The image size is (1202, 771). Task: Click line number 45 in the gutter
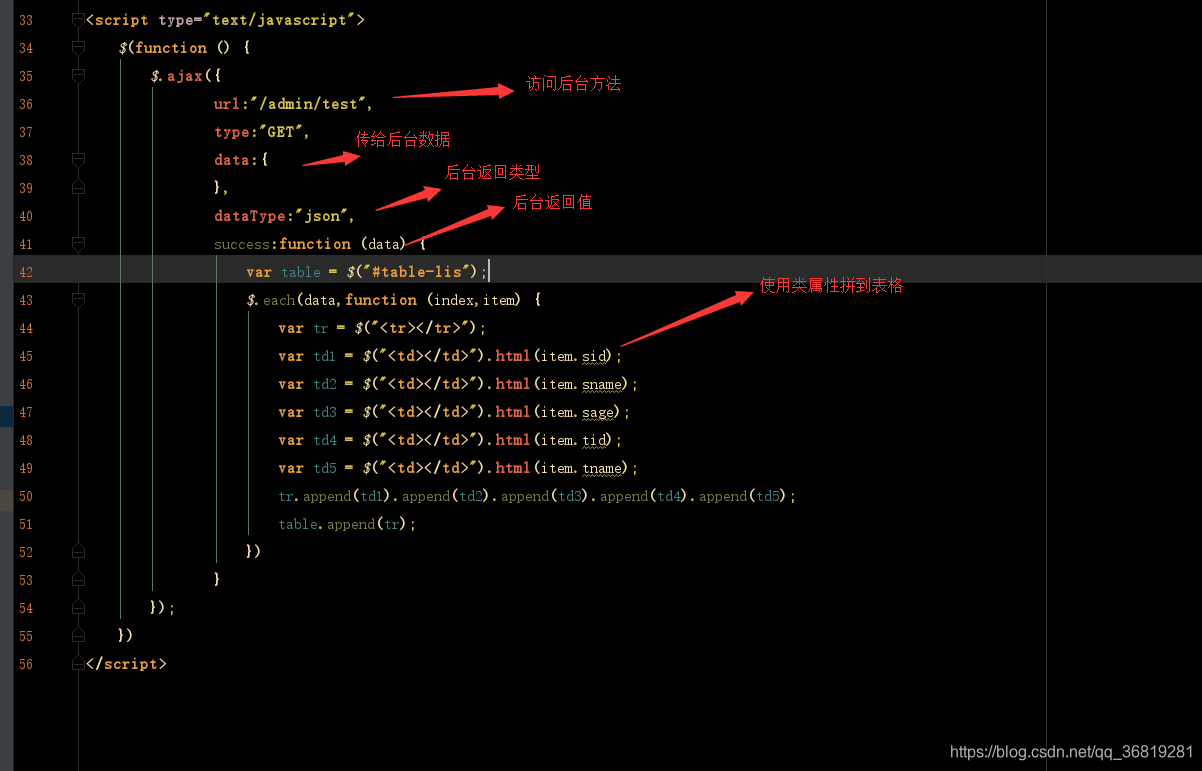[x=26, y=356]
